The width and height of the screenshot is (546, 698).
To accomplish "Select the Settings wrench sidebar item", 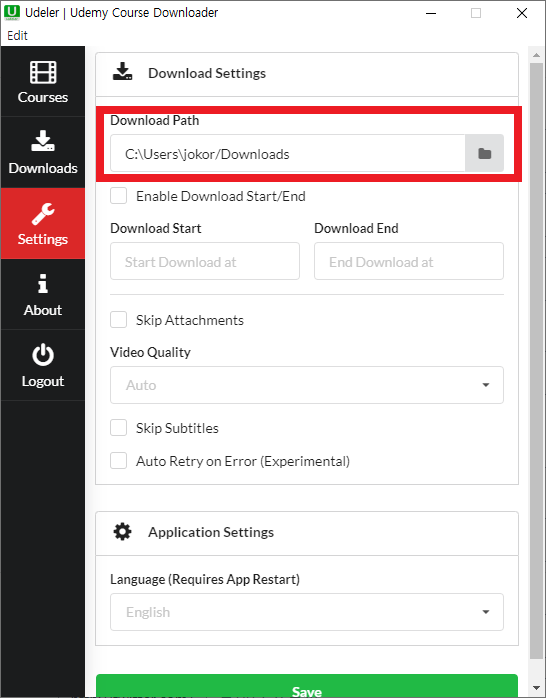I will pos(43,223).
